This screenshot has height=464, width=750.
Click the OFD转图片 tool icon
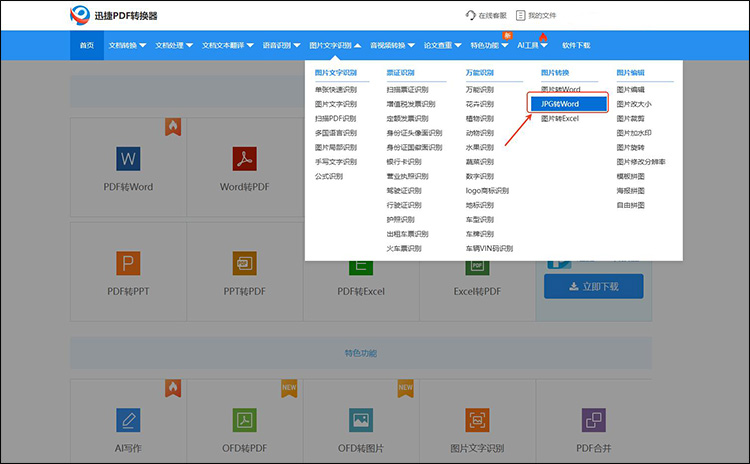click(x=360, y=420)
